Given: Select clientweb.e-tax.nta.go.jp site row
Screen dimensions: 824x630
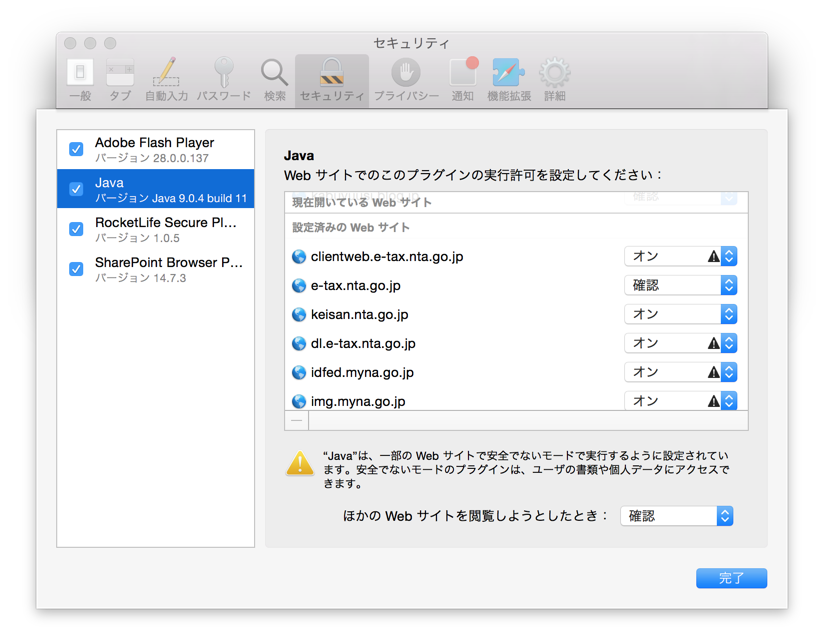Looking at the screenshot, I should pos(516,256).
